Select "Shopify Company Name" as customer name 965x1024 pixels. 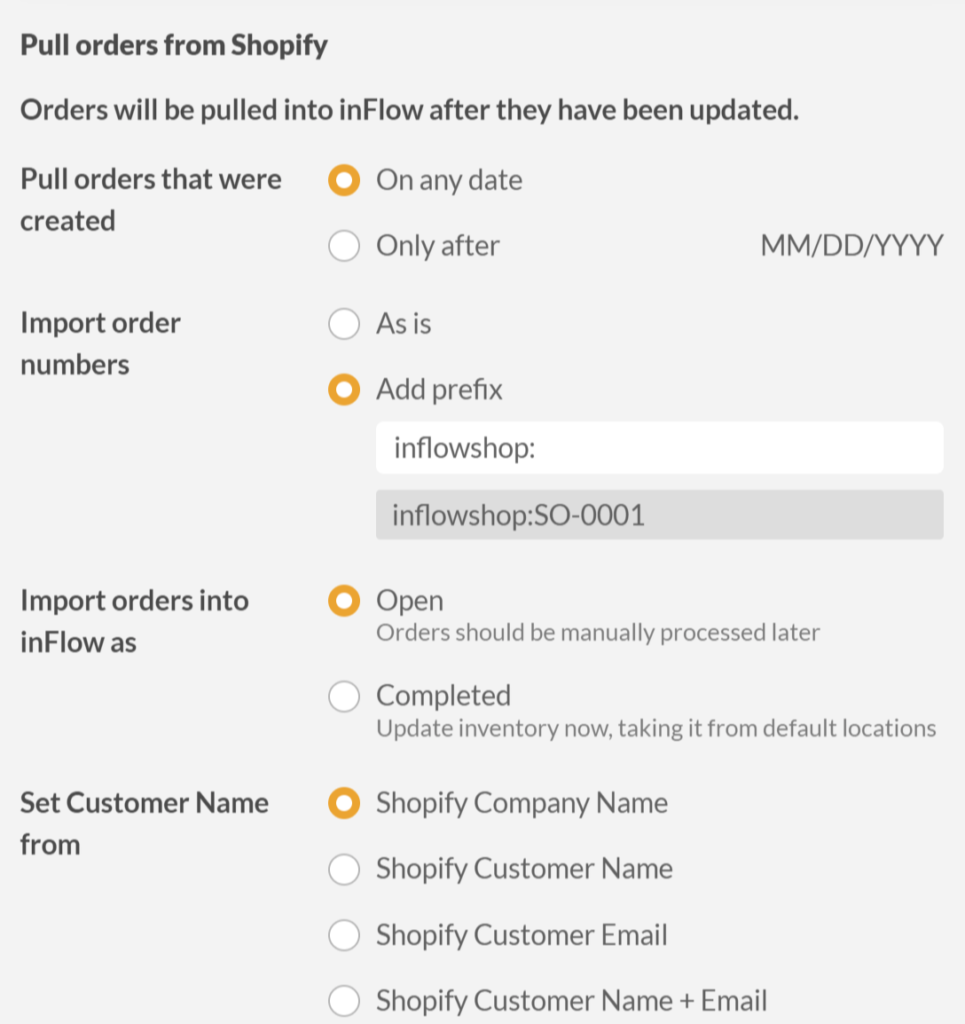click(x=344, y=803)
